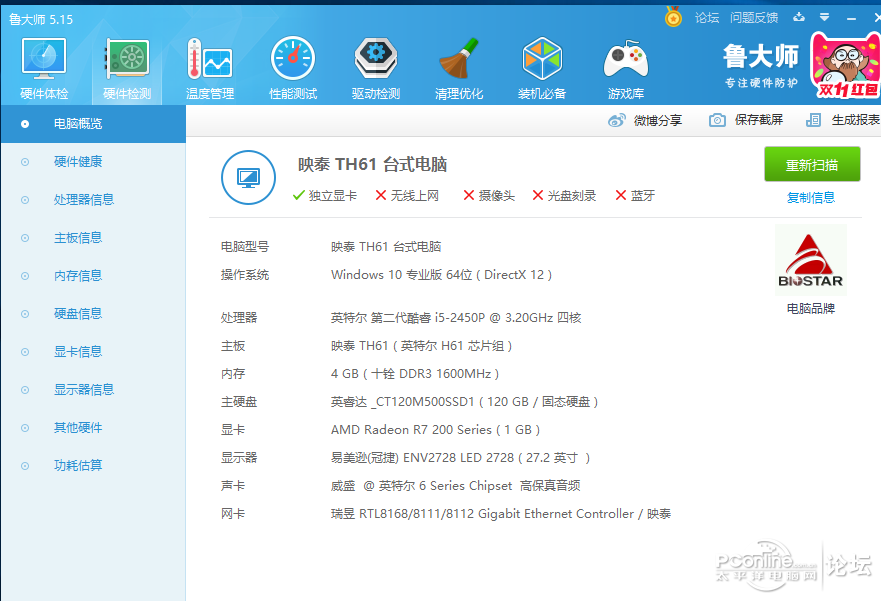Click the processor value 英特尔 第二代酷睿 i5-2450P
The width and height of the screenshot is (881, 601).
(x=408, y=318)
